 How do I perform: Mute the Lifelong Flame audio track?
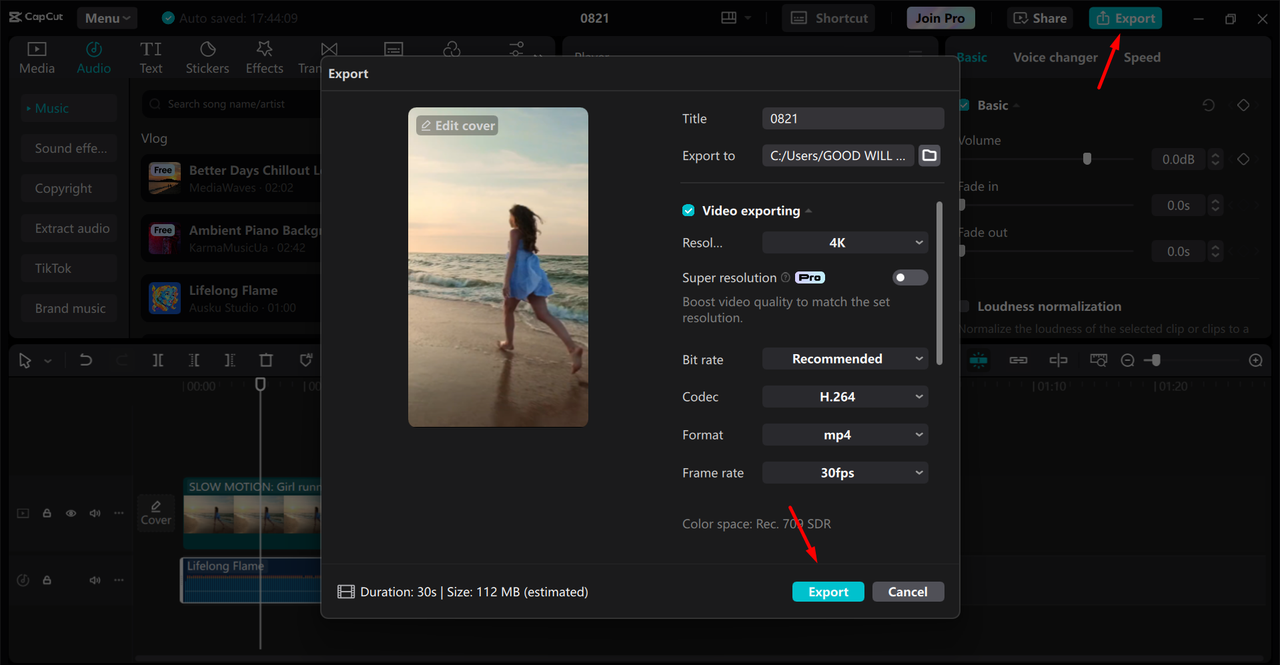coord(95,580)
